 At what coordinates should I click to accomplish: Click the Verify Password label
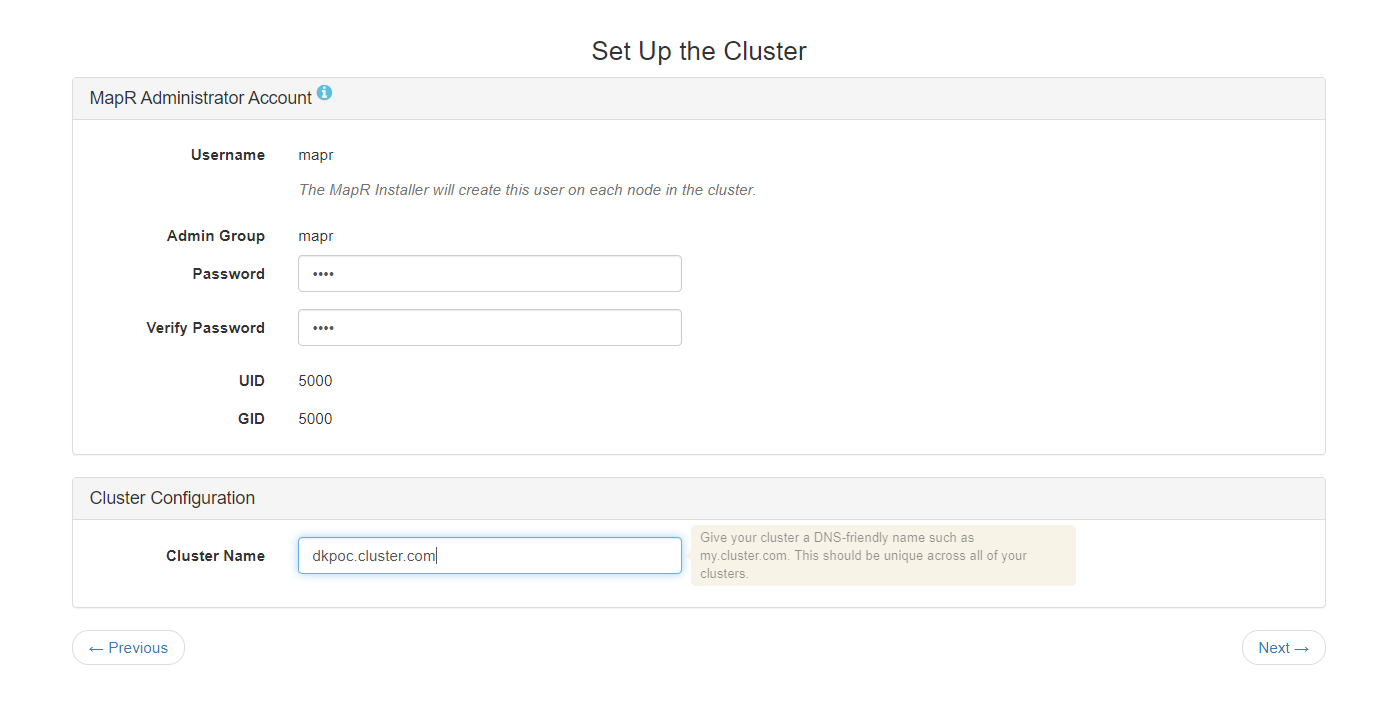point(205,328)
